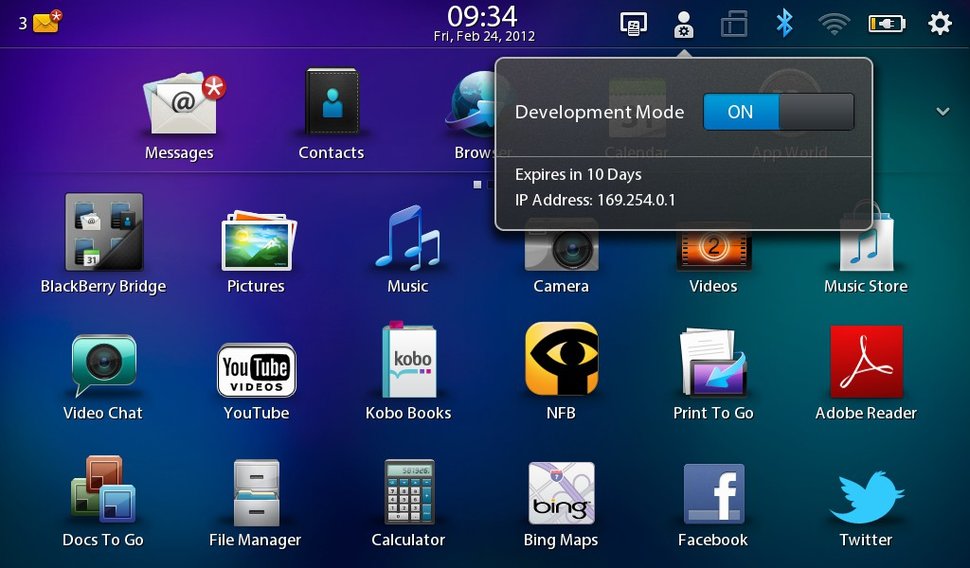
Task: Turn off the Development Mode switch
Action: [779, 112]
